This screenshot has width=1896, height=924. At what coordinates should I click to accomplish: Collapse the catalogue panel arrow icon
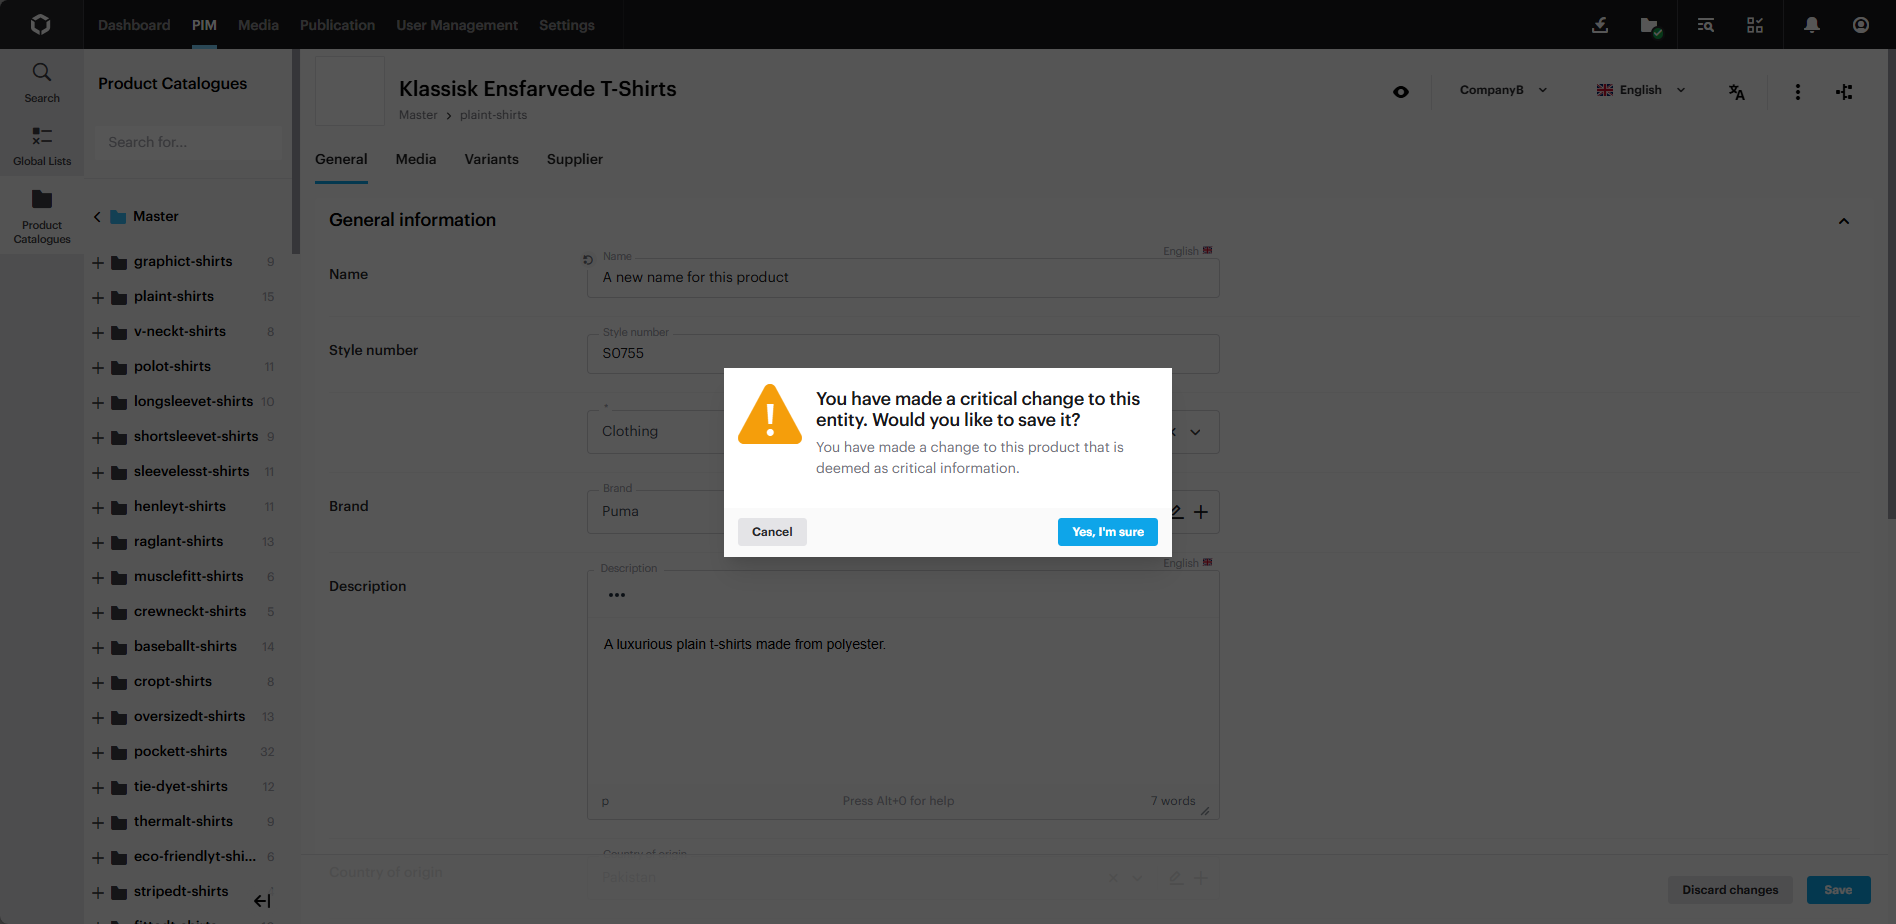click(262, 901)
